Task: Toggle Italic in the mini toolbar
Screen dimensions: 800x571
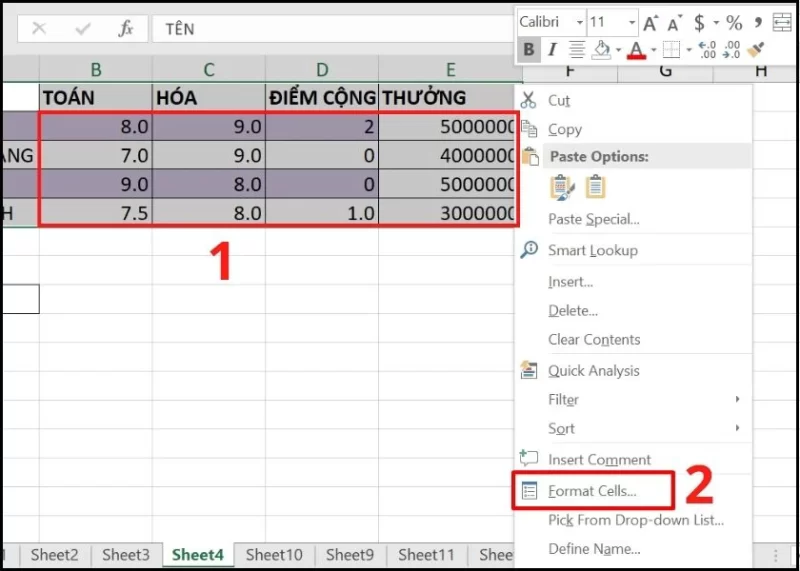Action: coord(552,50)
